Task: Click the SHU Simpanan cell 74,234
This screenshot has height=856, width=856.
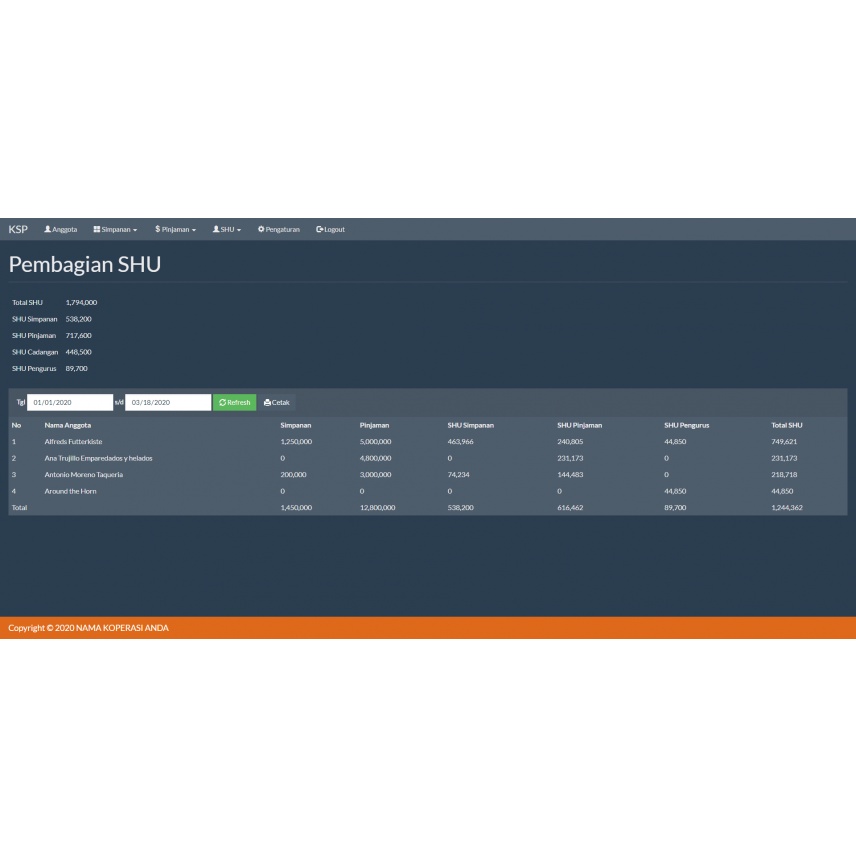Action: coord(459,474)
